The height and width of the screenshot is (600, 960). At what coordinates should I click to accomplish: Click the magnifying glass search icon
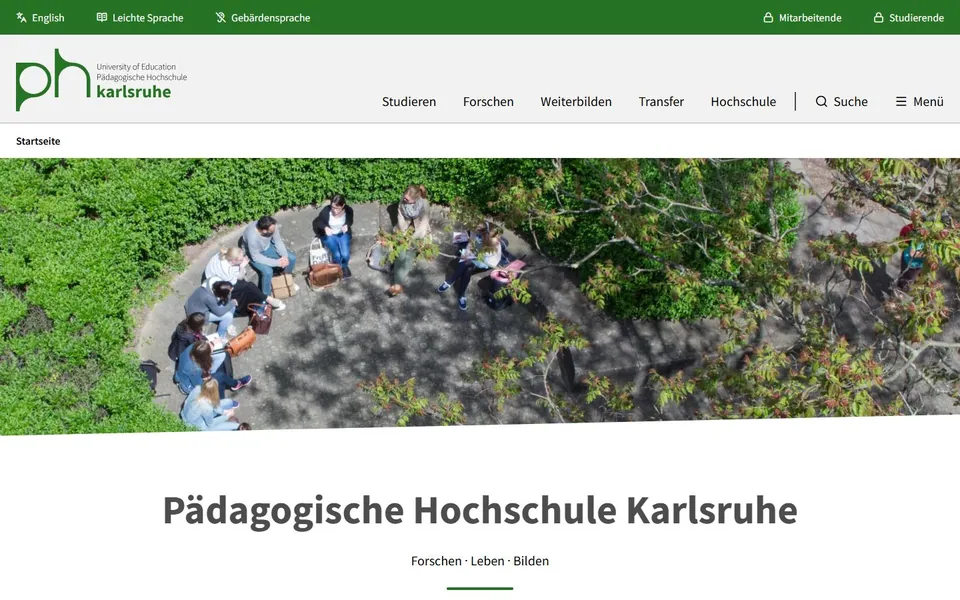pos(821,102)
